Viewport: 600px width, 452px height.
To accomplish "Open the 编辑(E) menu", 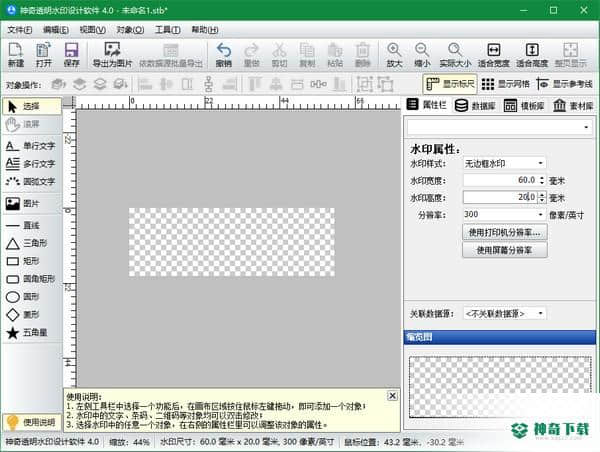I will (x=56, y=30).
